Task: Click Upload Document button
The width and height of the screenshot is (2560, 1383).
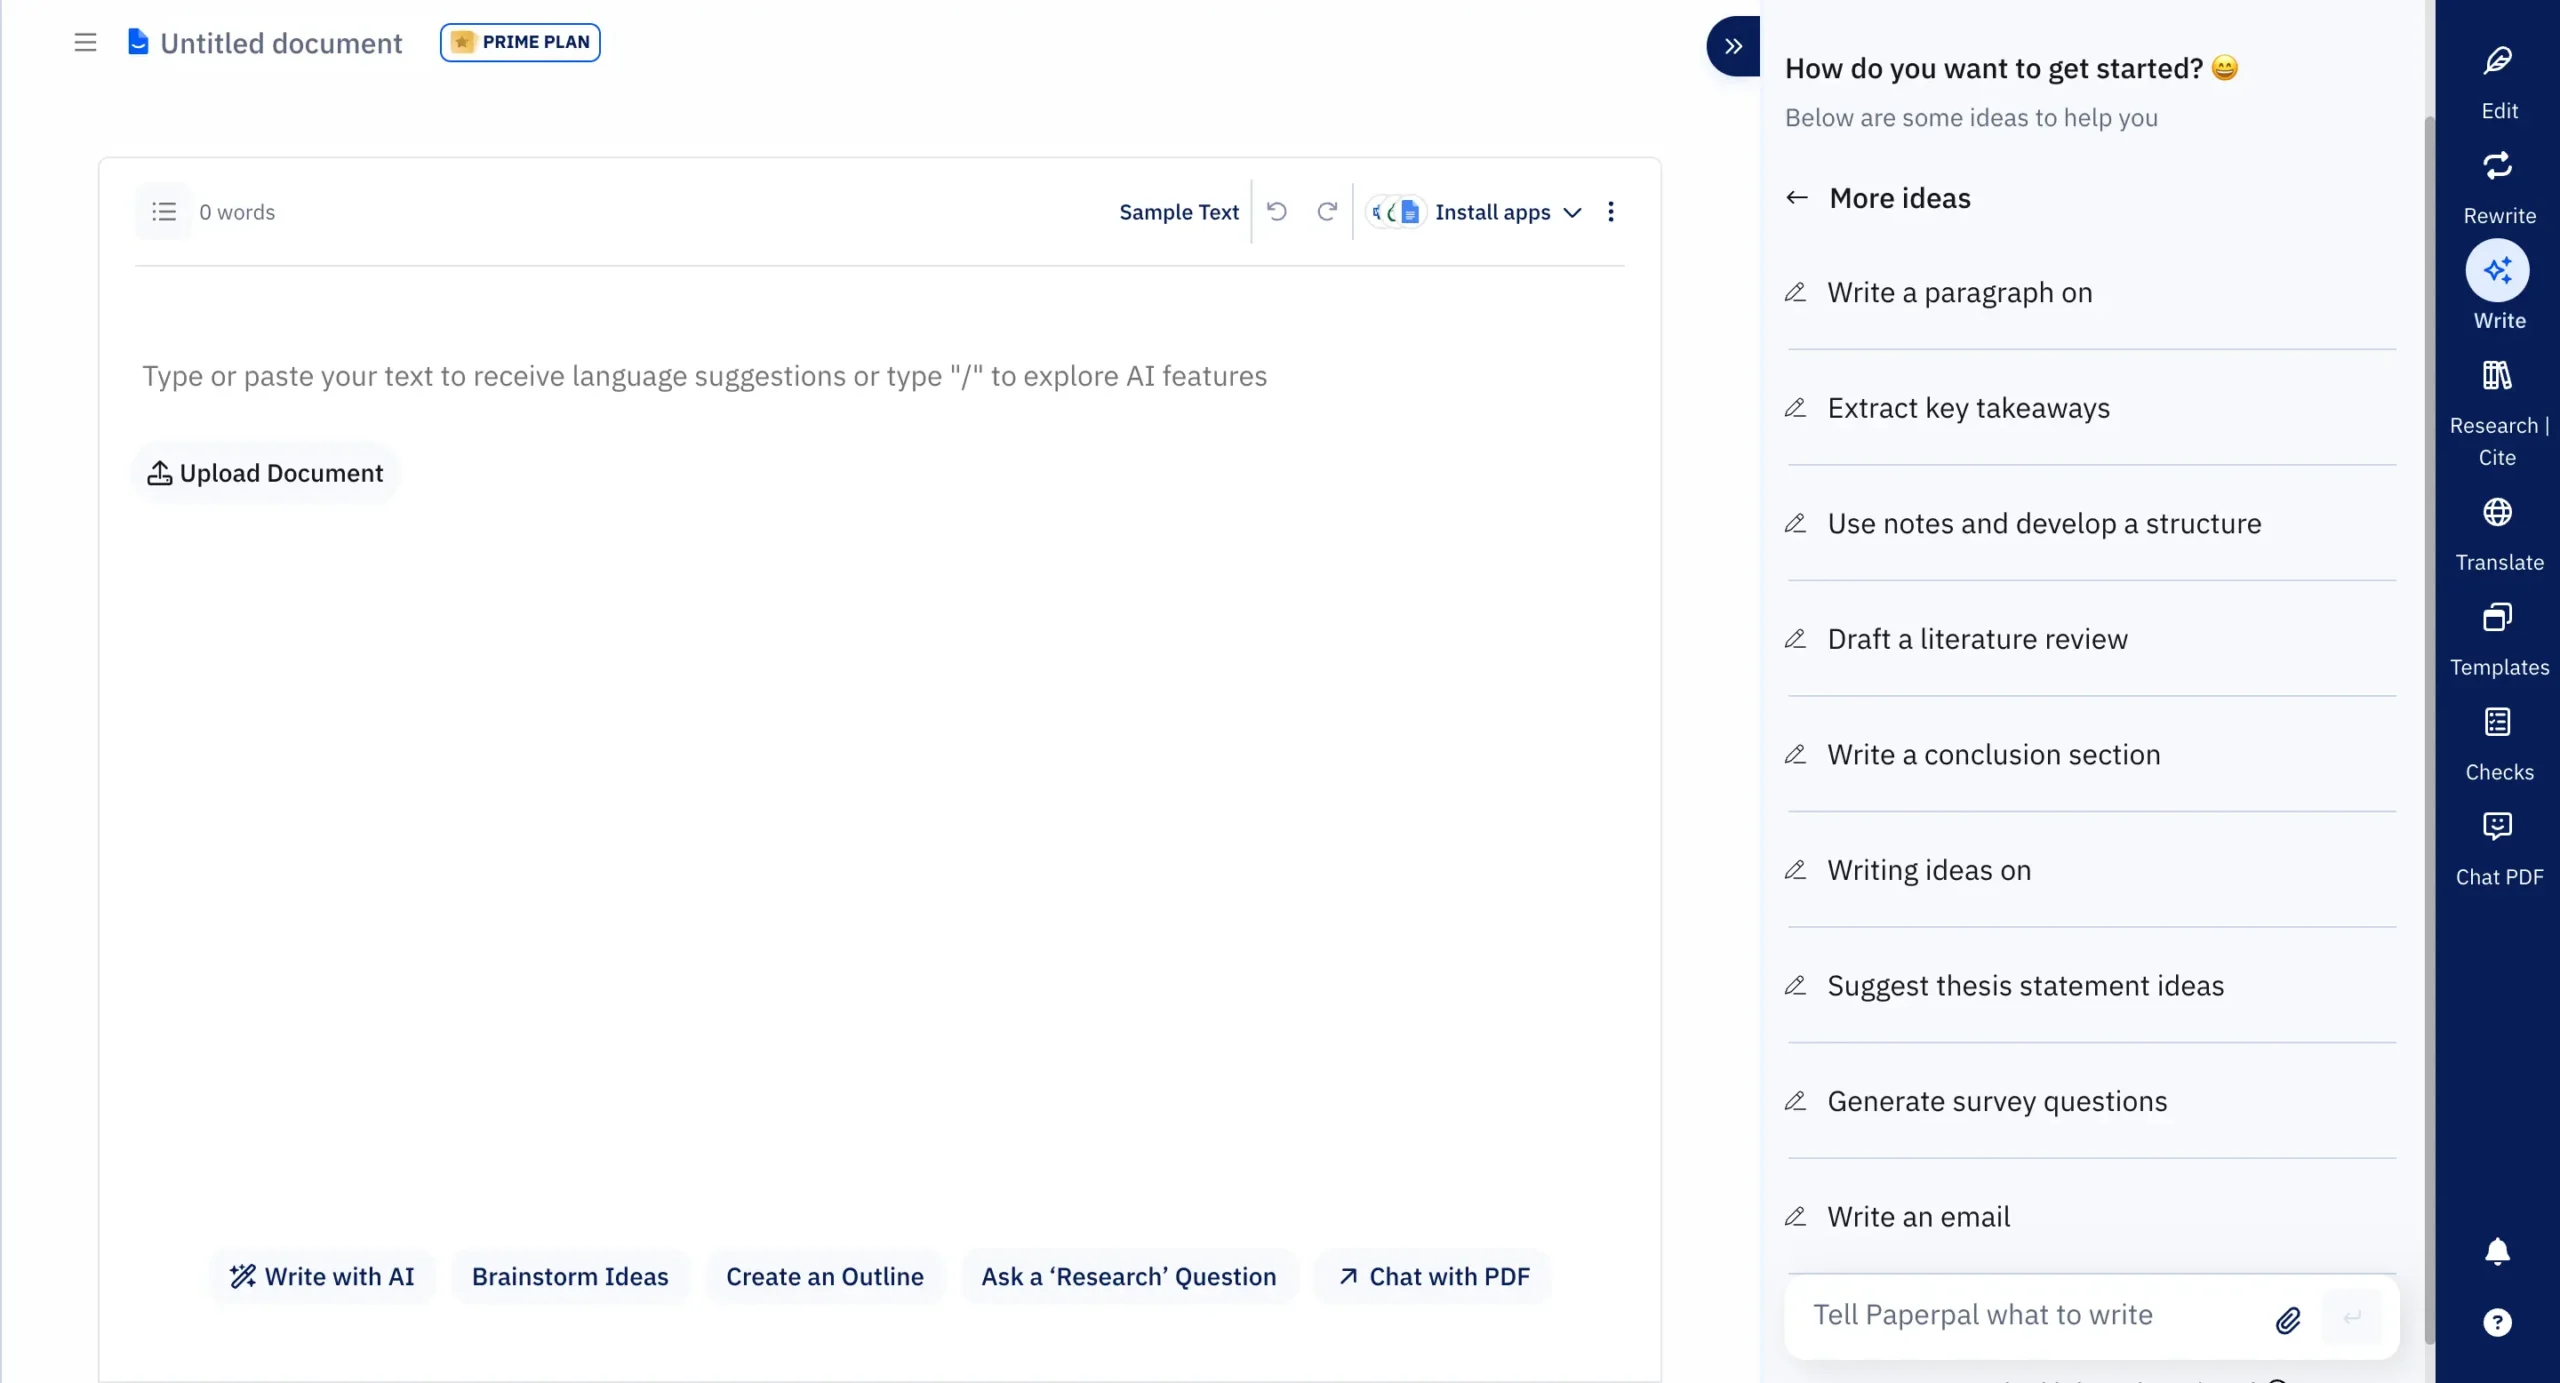Action: click(265, 473)
